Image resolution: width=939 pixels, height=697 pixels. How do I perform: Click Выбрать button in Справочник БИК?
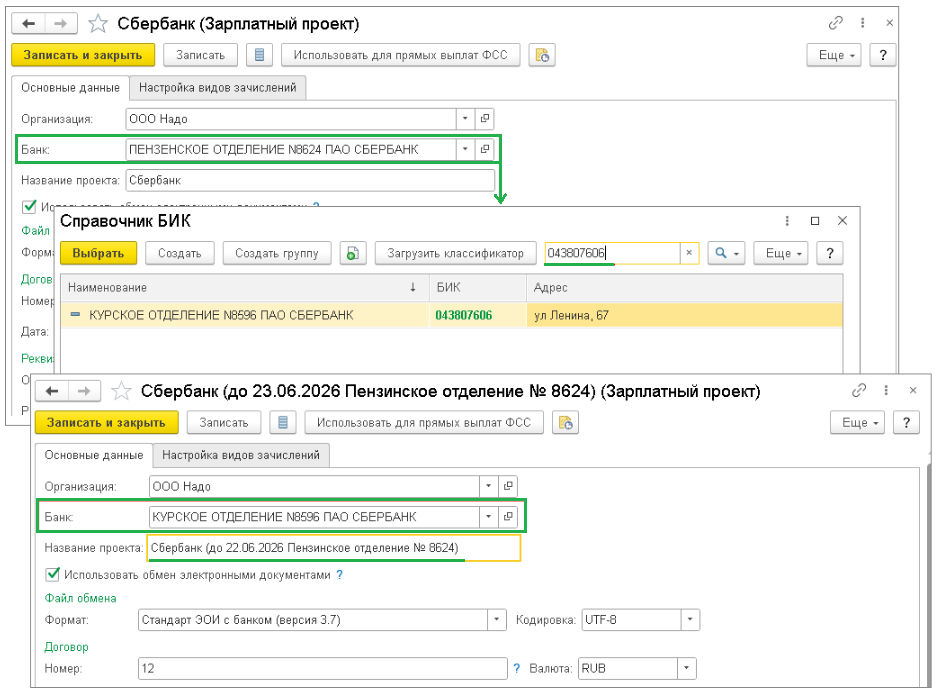[x=98, y=253]
